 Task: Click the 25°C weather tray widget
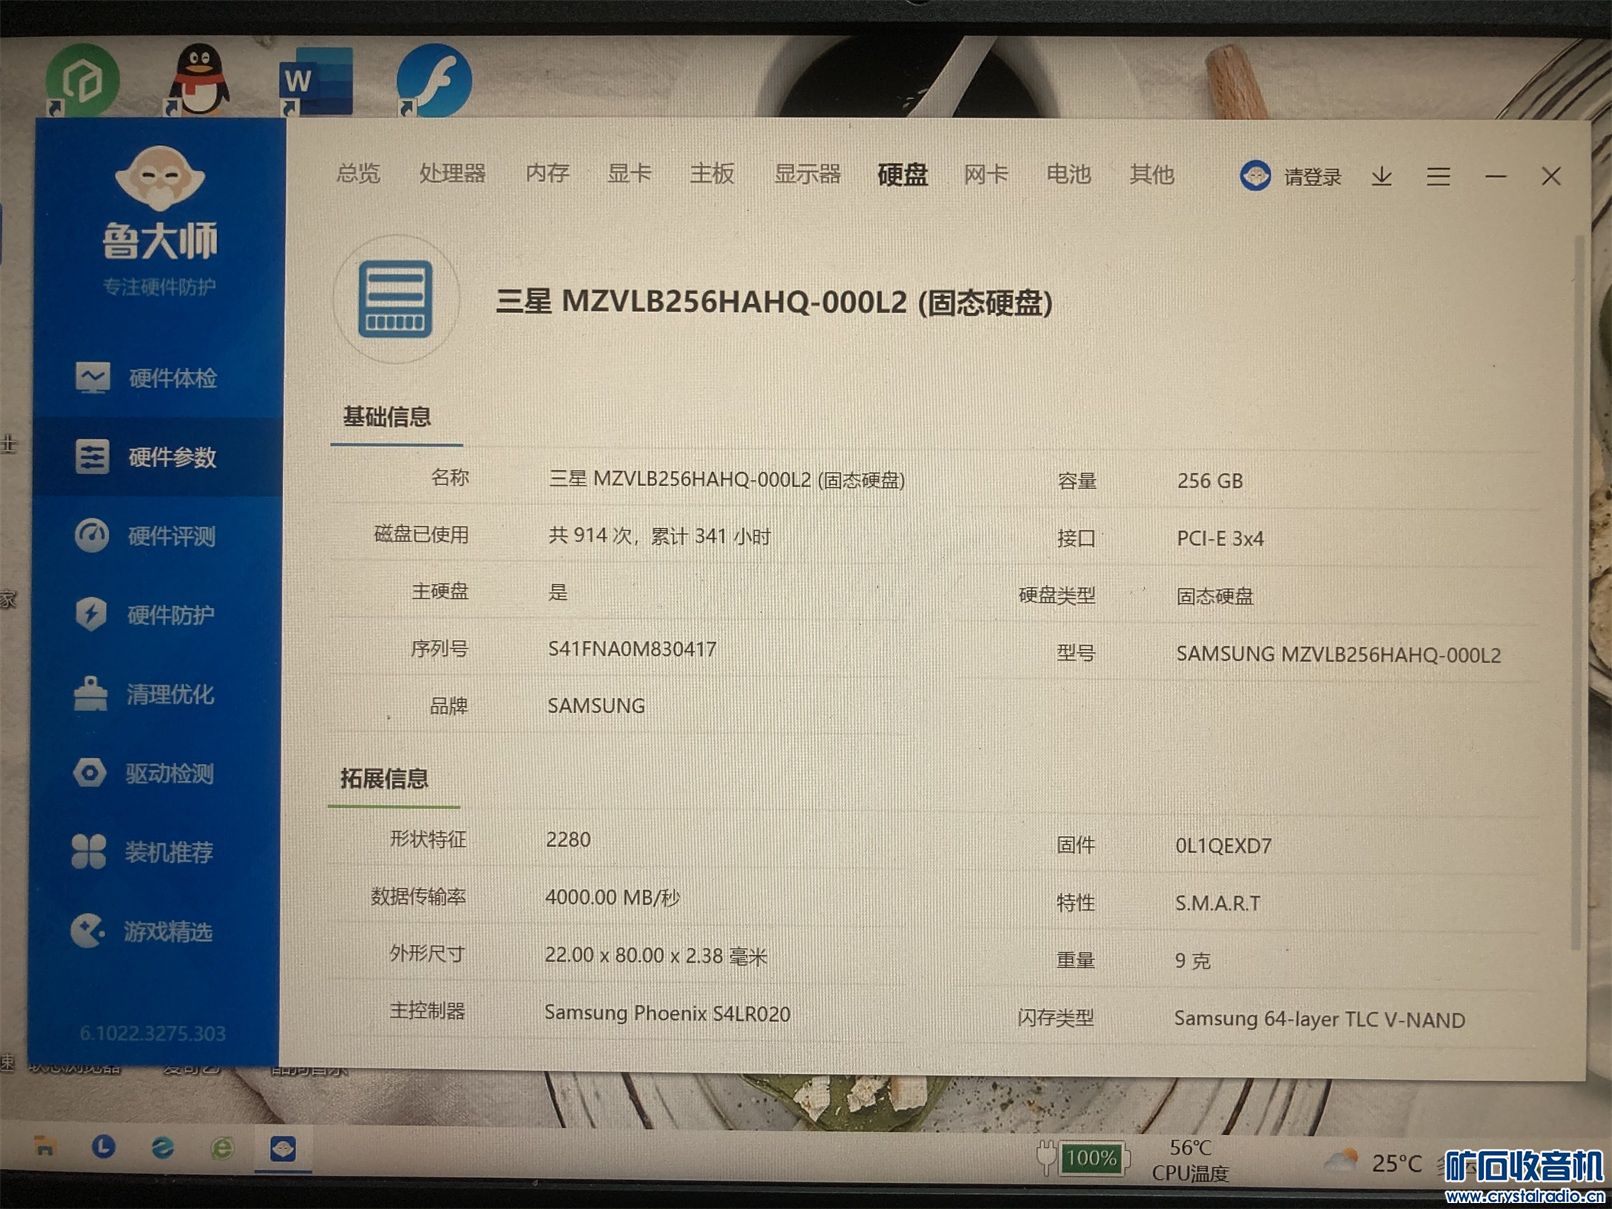[1373, 1163]
